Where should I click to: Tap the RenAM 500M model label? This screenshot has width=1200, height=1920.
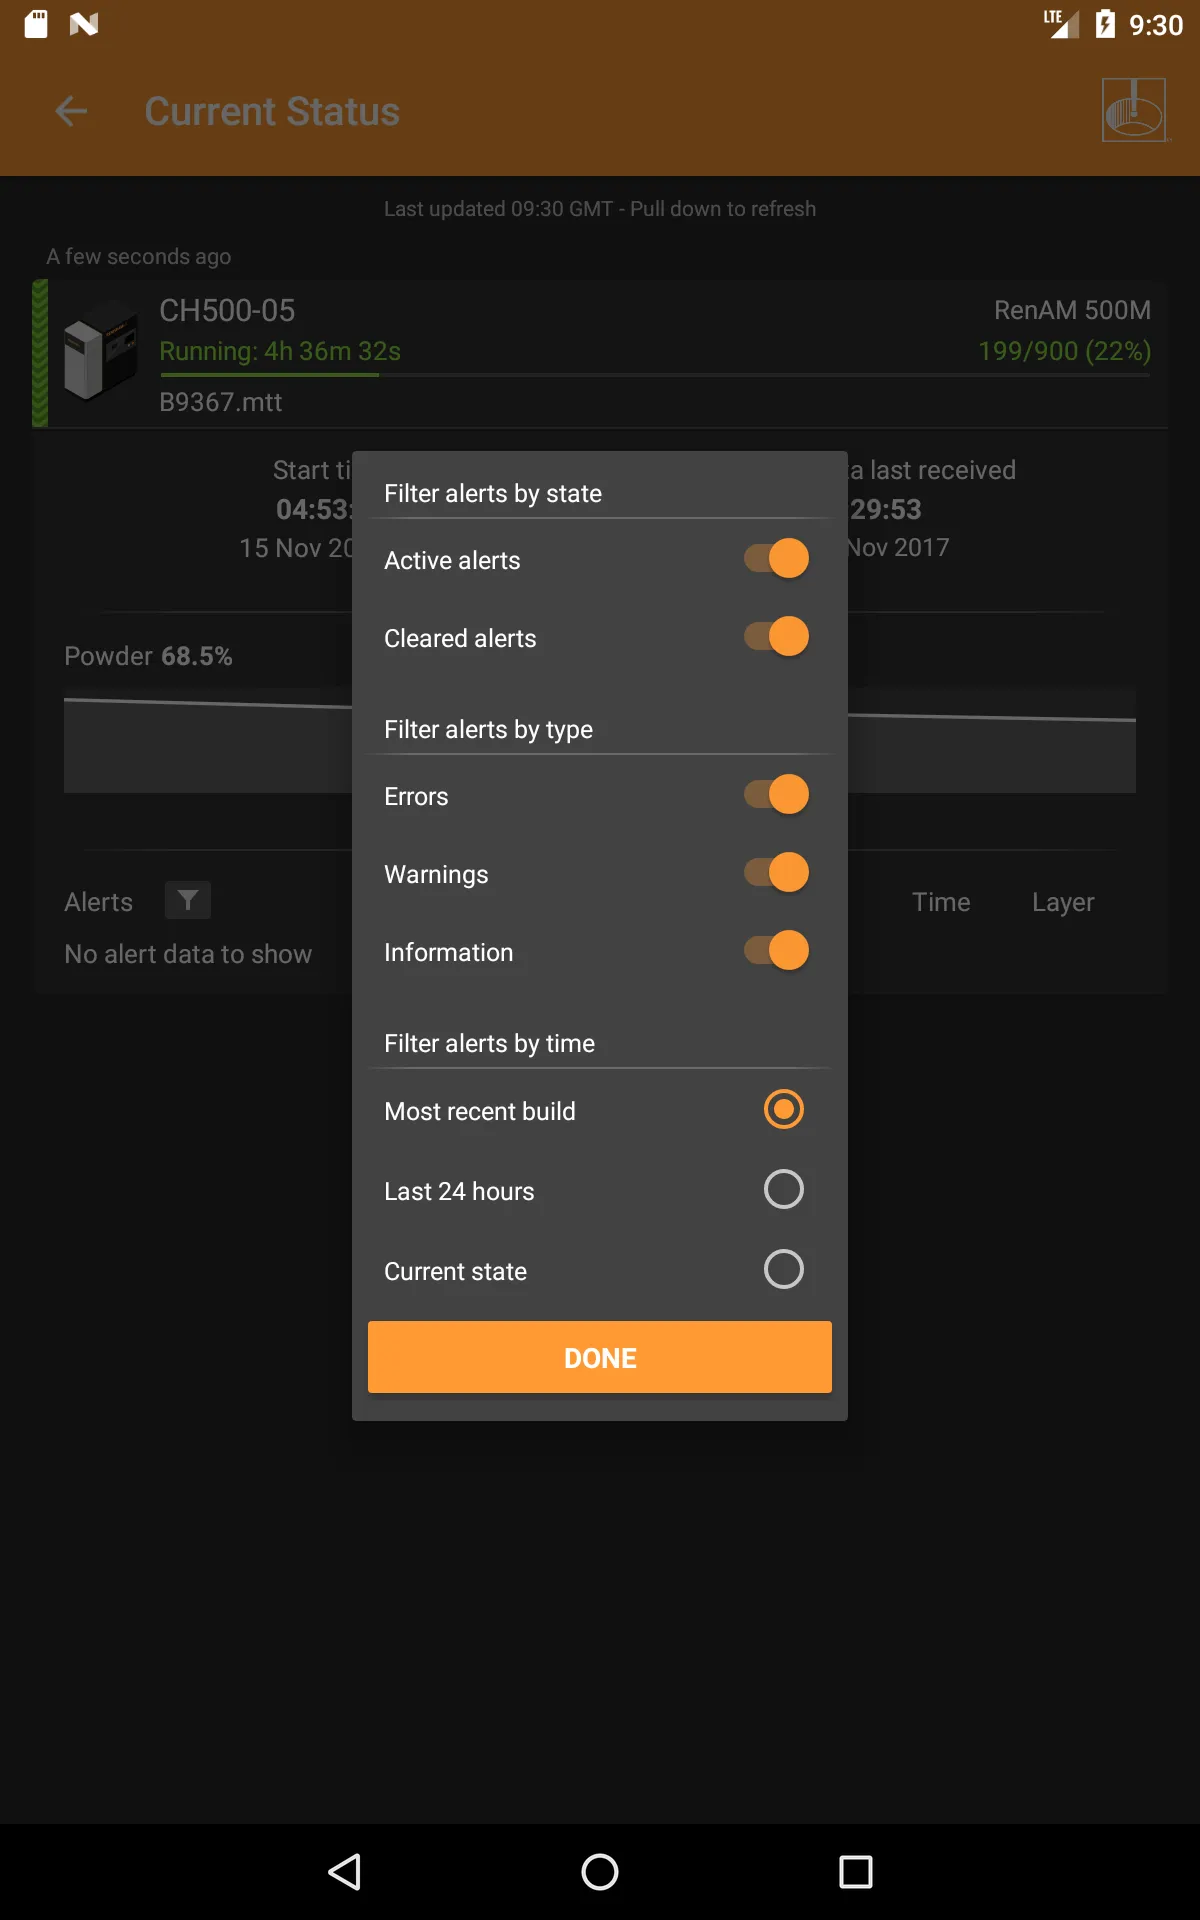click(1072, 310)
